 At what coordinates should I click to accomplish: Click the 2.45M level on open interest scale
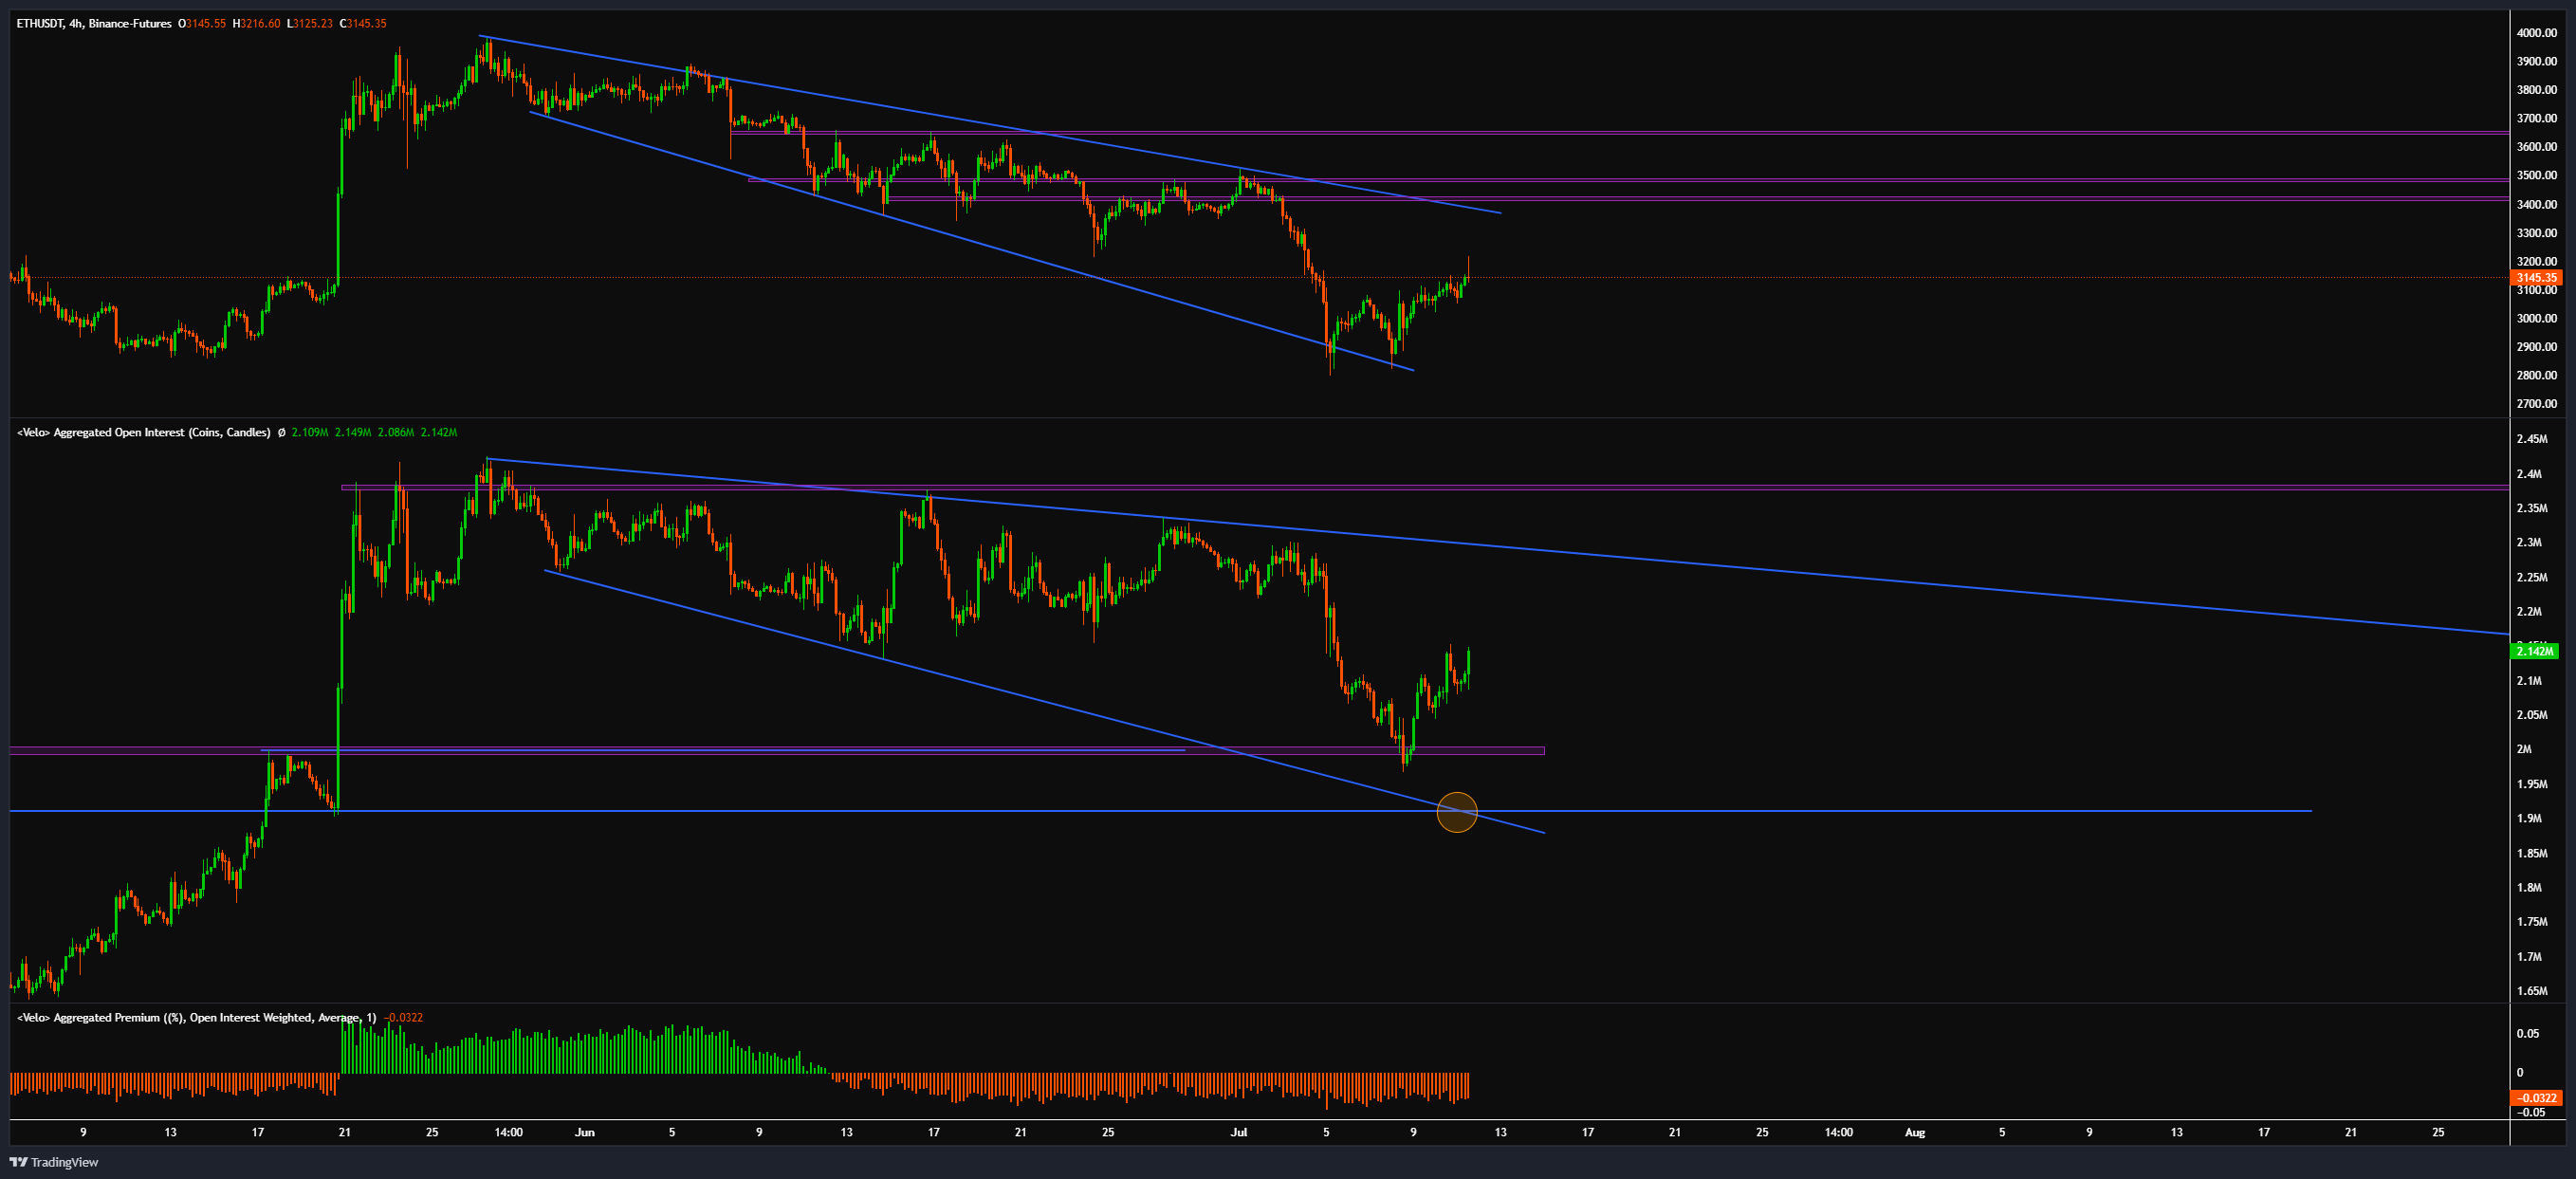click(x=2531, y=439)
